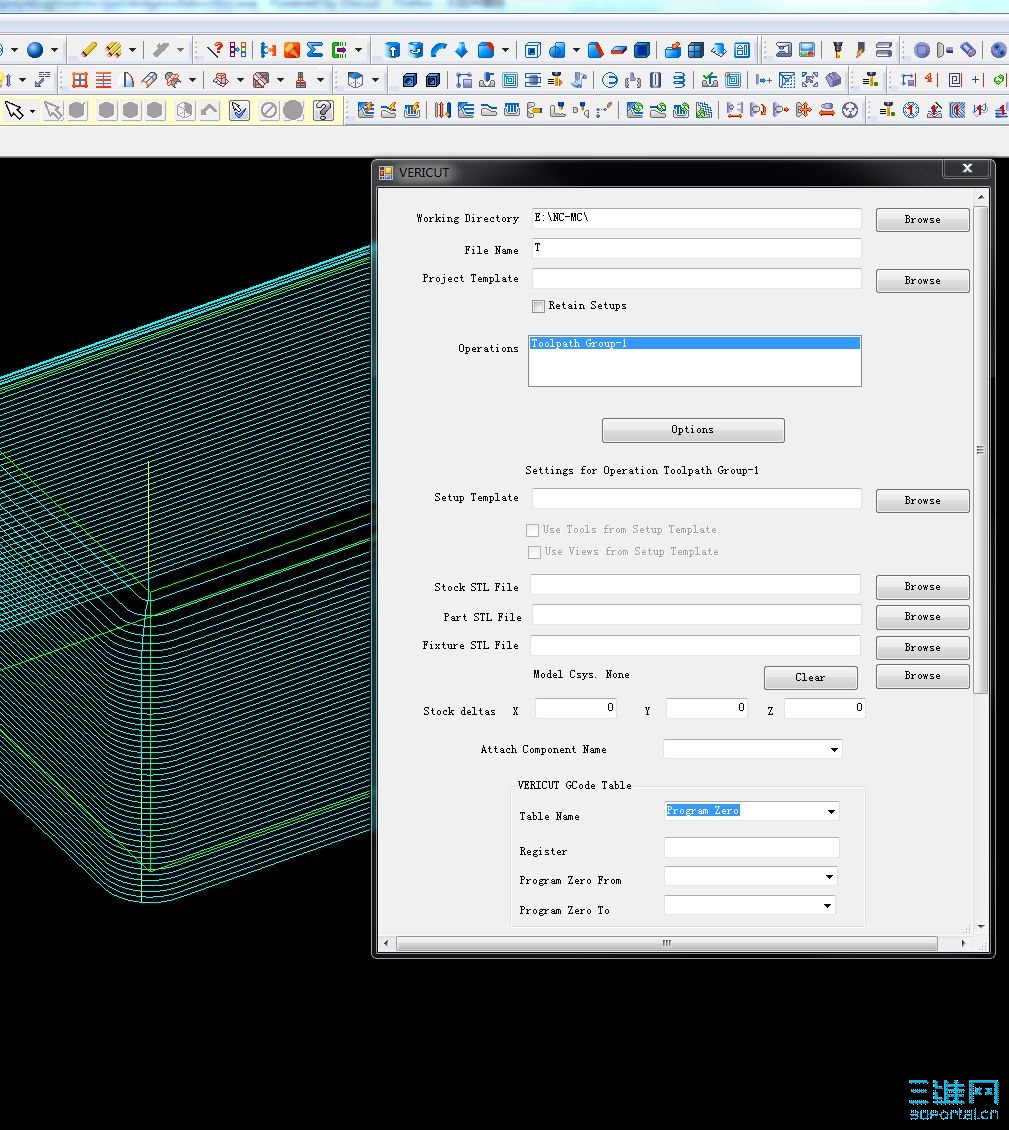Click the File Name input field
This screenshot has height=1130, width=1009.
point(697,248)
